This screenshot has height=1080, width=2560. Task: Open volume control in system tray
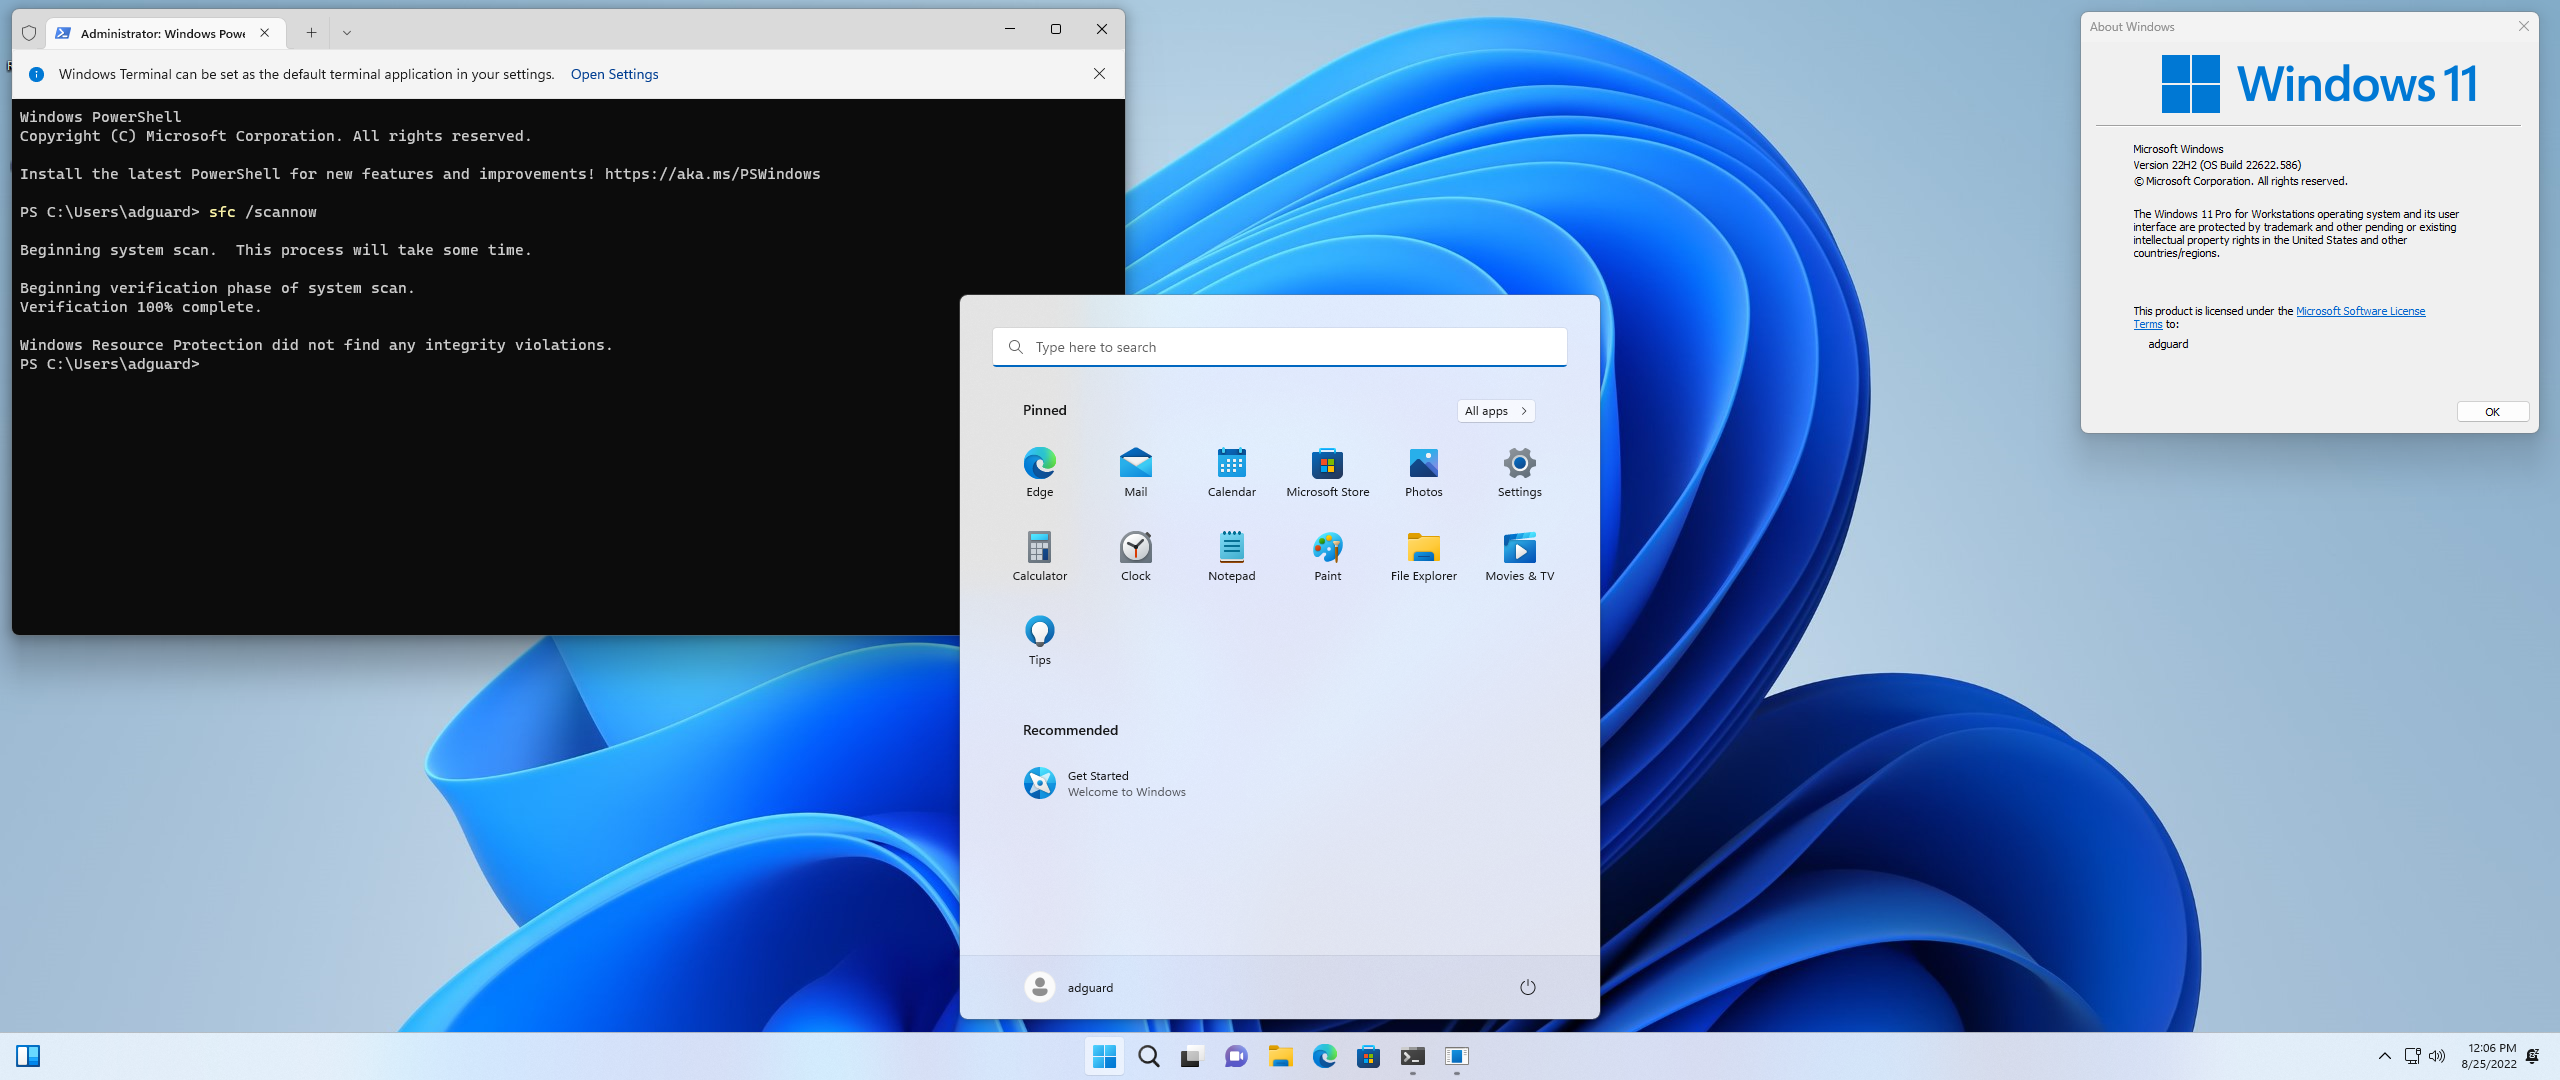point(2437,1056)
